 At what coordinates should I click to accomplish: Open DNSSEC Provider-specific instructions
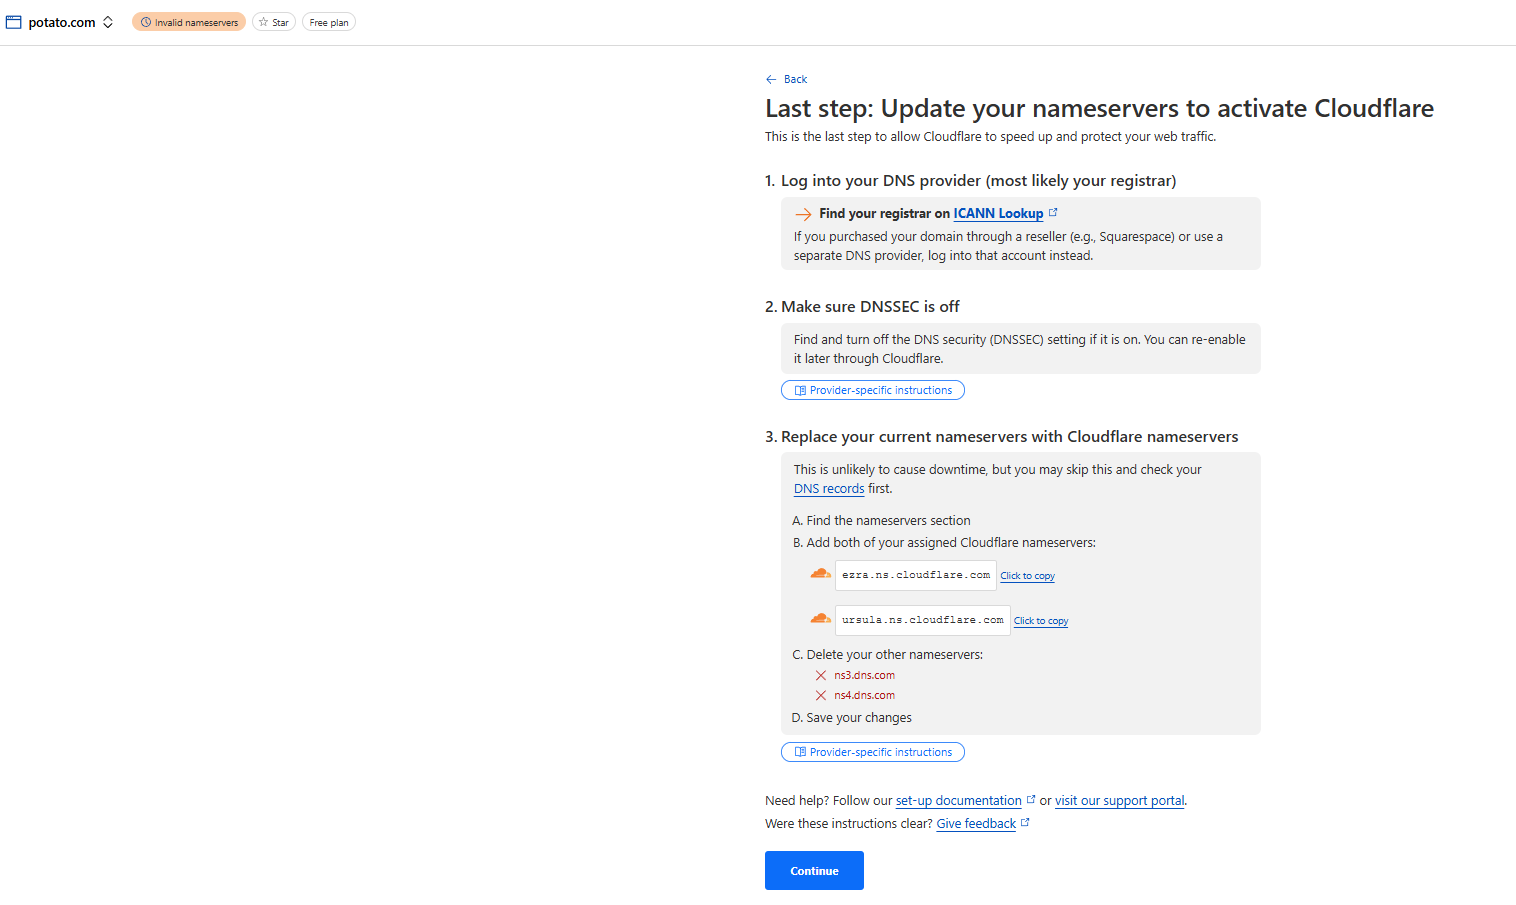(873, 390)
